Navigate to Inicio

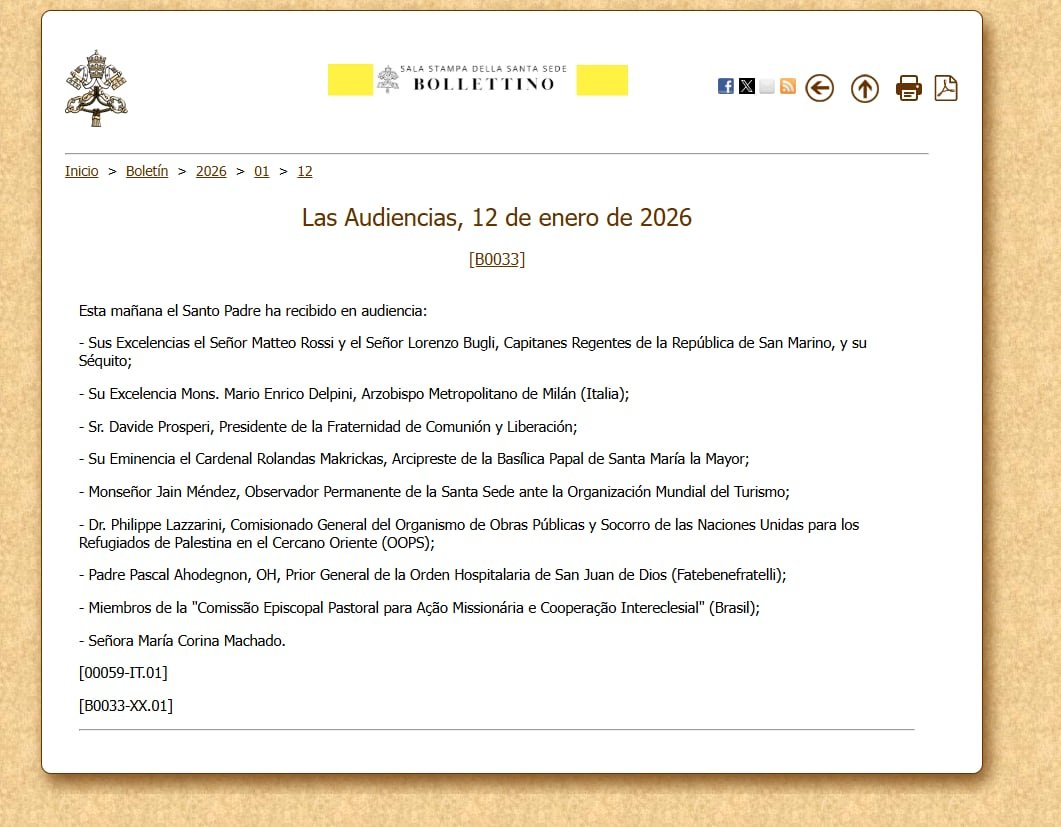(81, 171)
